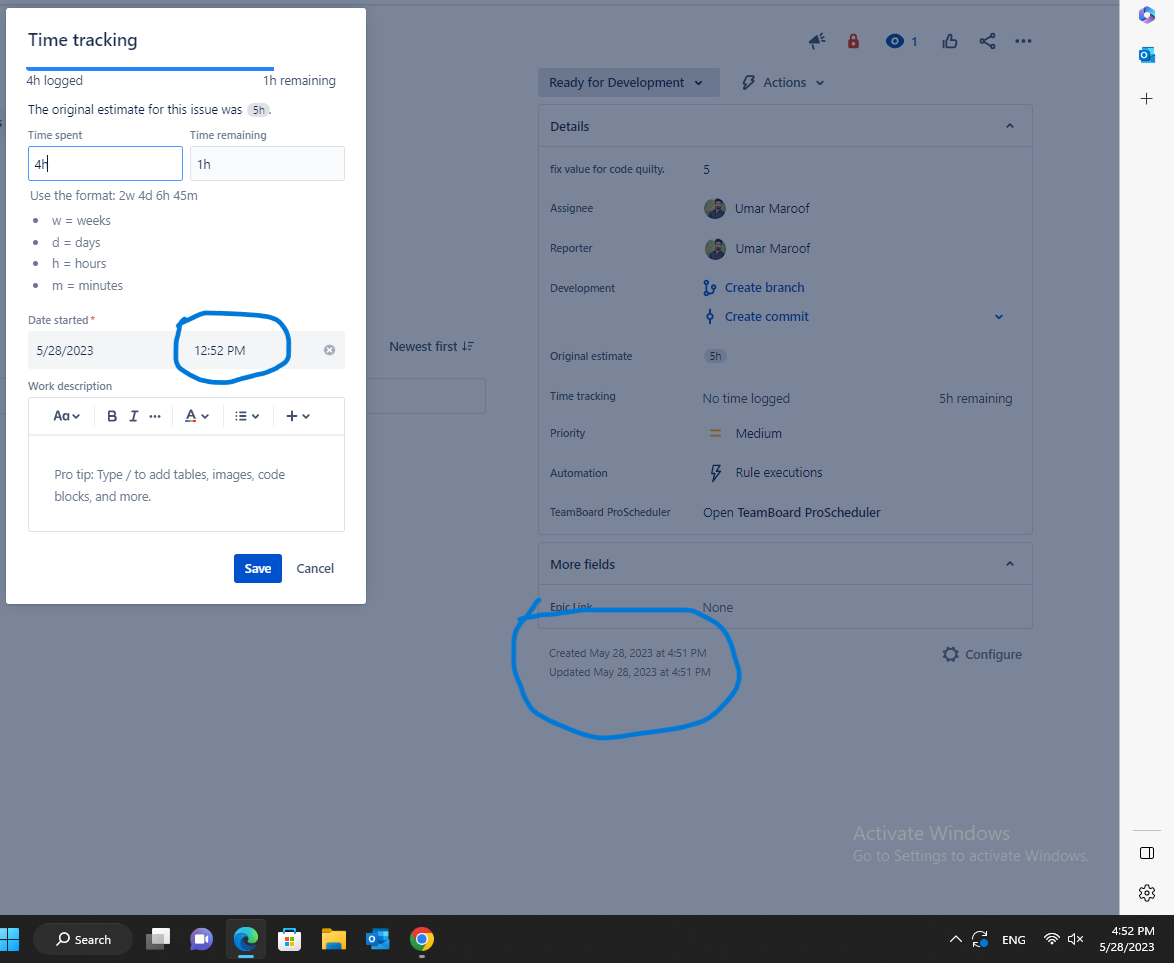The image size is (1174, 963).
Task: Open the text style dropdown Aa
Action: pyautogui.click(x=62, y=415)
